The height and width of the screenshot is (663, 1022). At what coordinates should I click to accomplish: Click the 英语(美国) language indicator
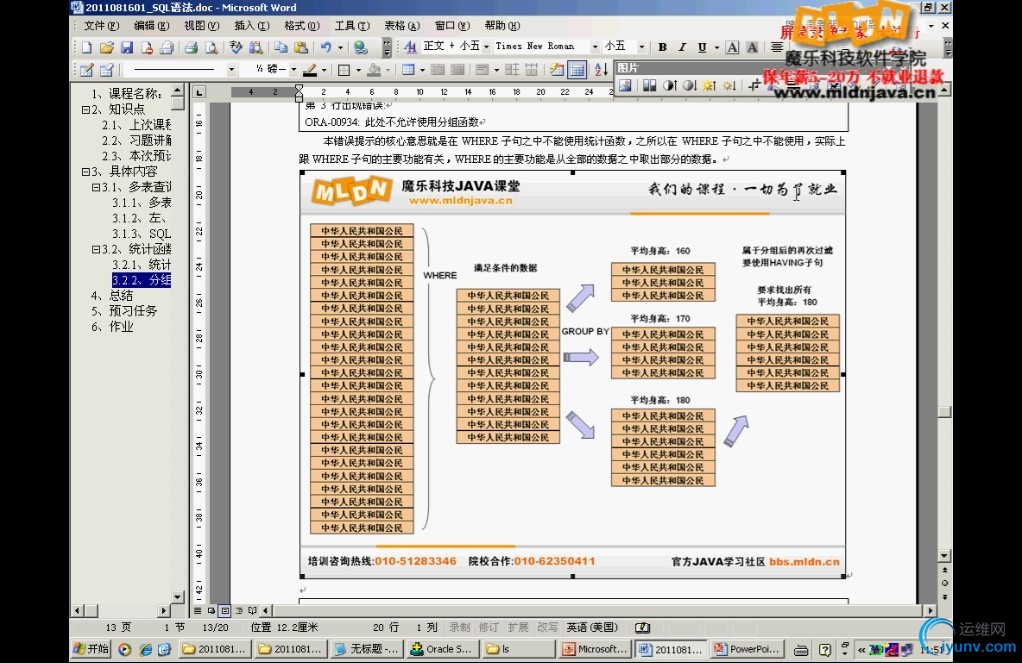tap(592, 627)
